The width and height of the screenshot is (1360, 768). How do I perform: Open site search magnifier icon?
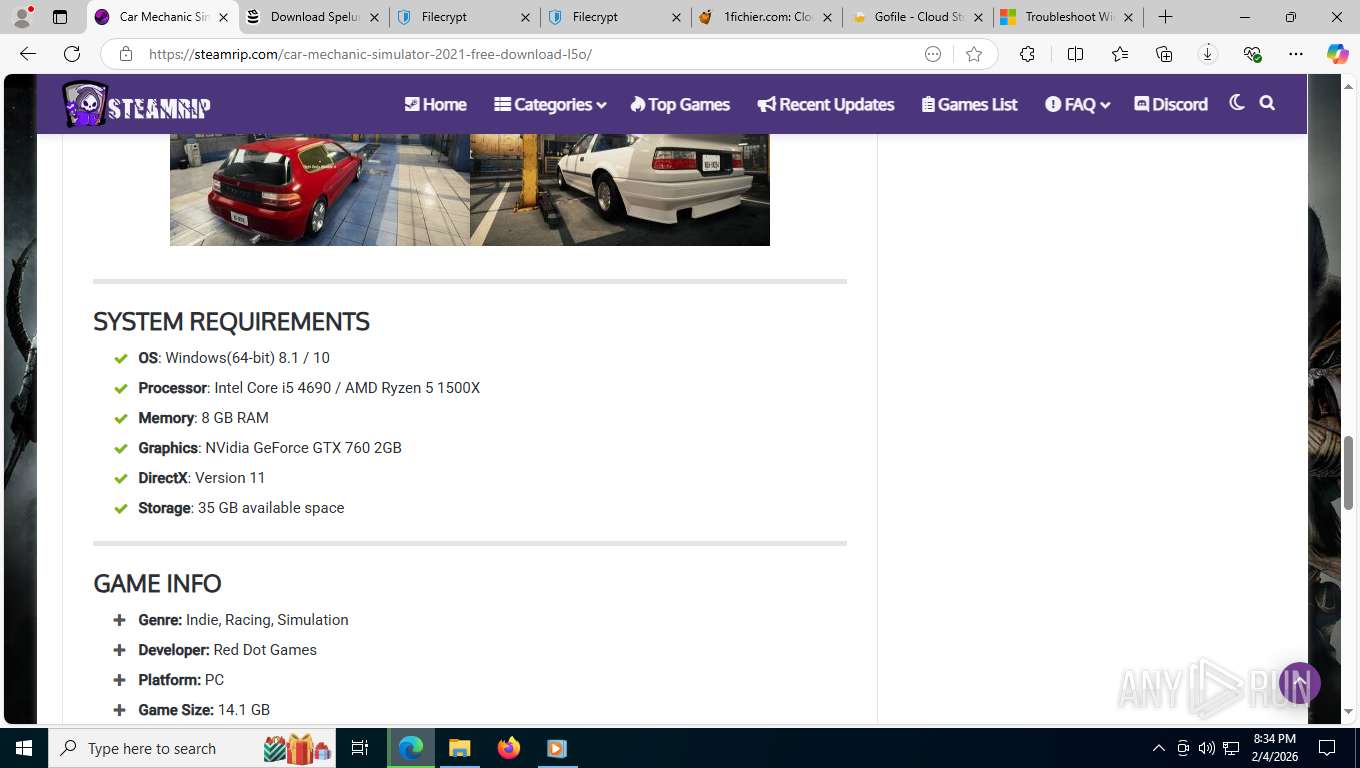(1267, 103)
